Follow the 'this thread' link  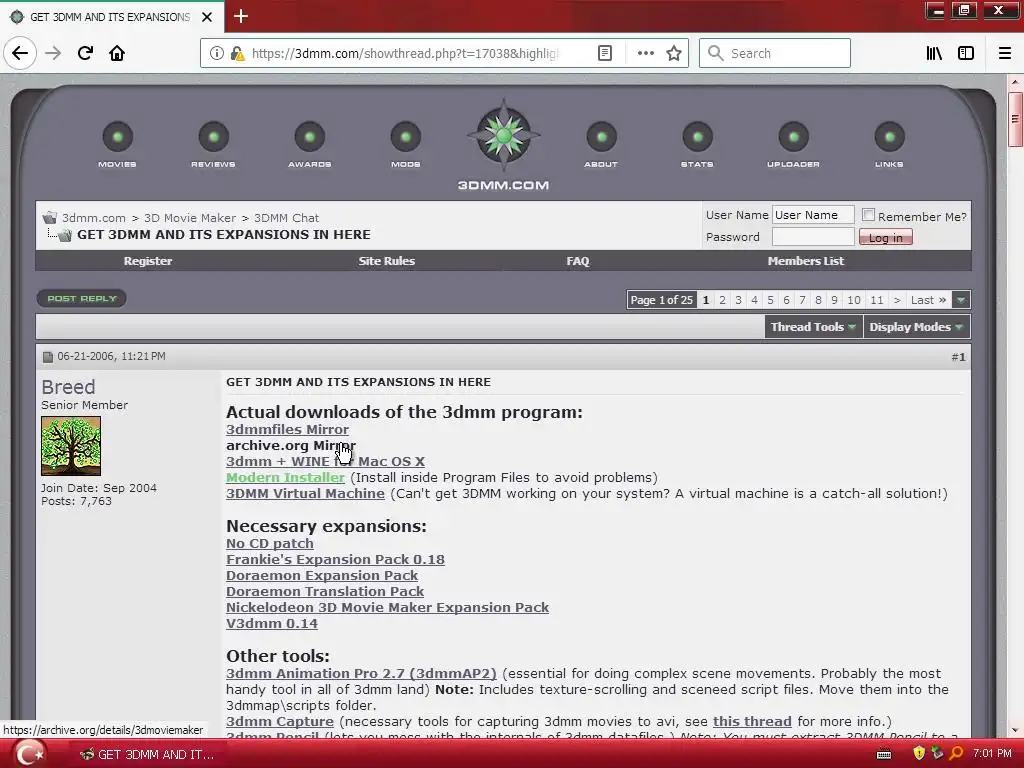click(752, 722)
